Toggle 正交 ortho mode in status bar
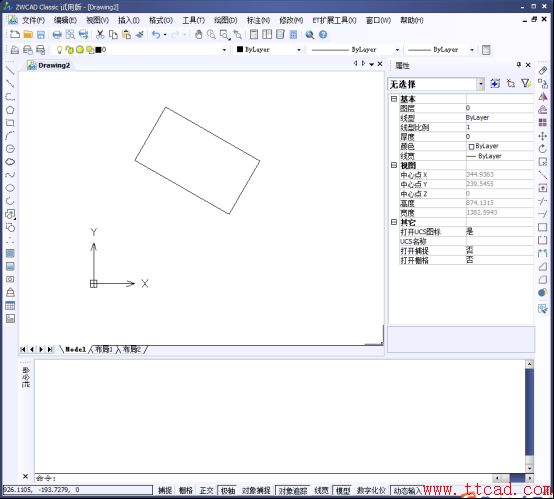The height and width of the screenshot is (499, 554). pos(206,490)
